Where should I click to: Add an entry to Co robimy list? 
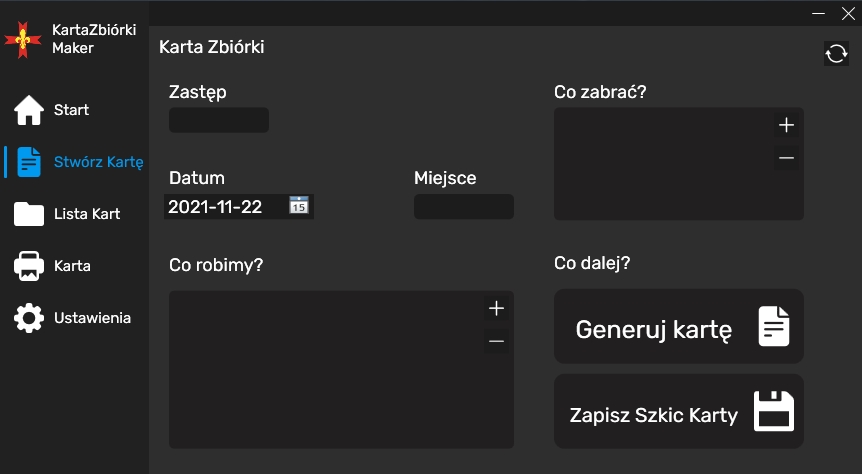(496, 308)
